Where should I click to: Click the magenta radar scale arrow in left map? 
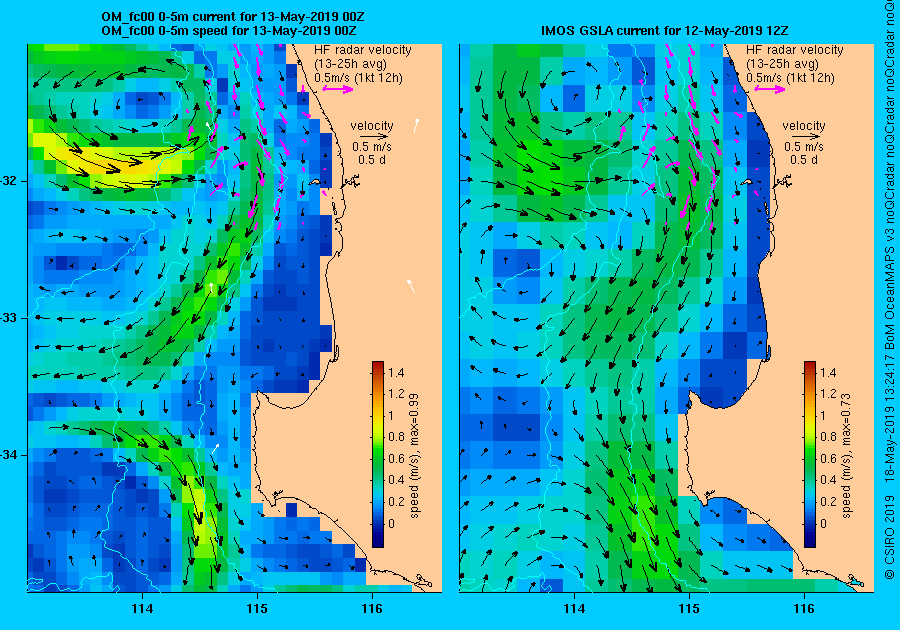pyautogui.click(x=338, y=89)
